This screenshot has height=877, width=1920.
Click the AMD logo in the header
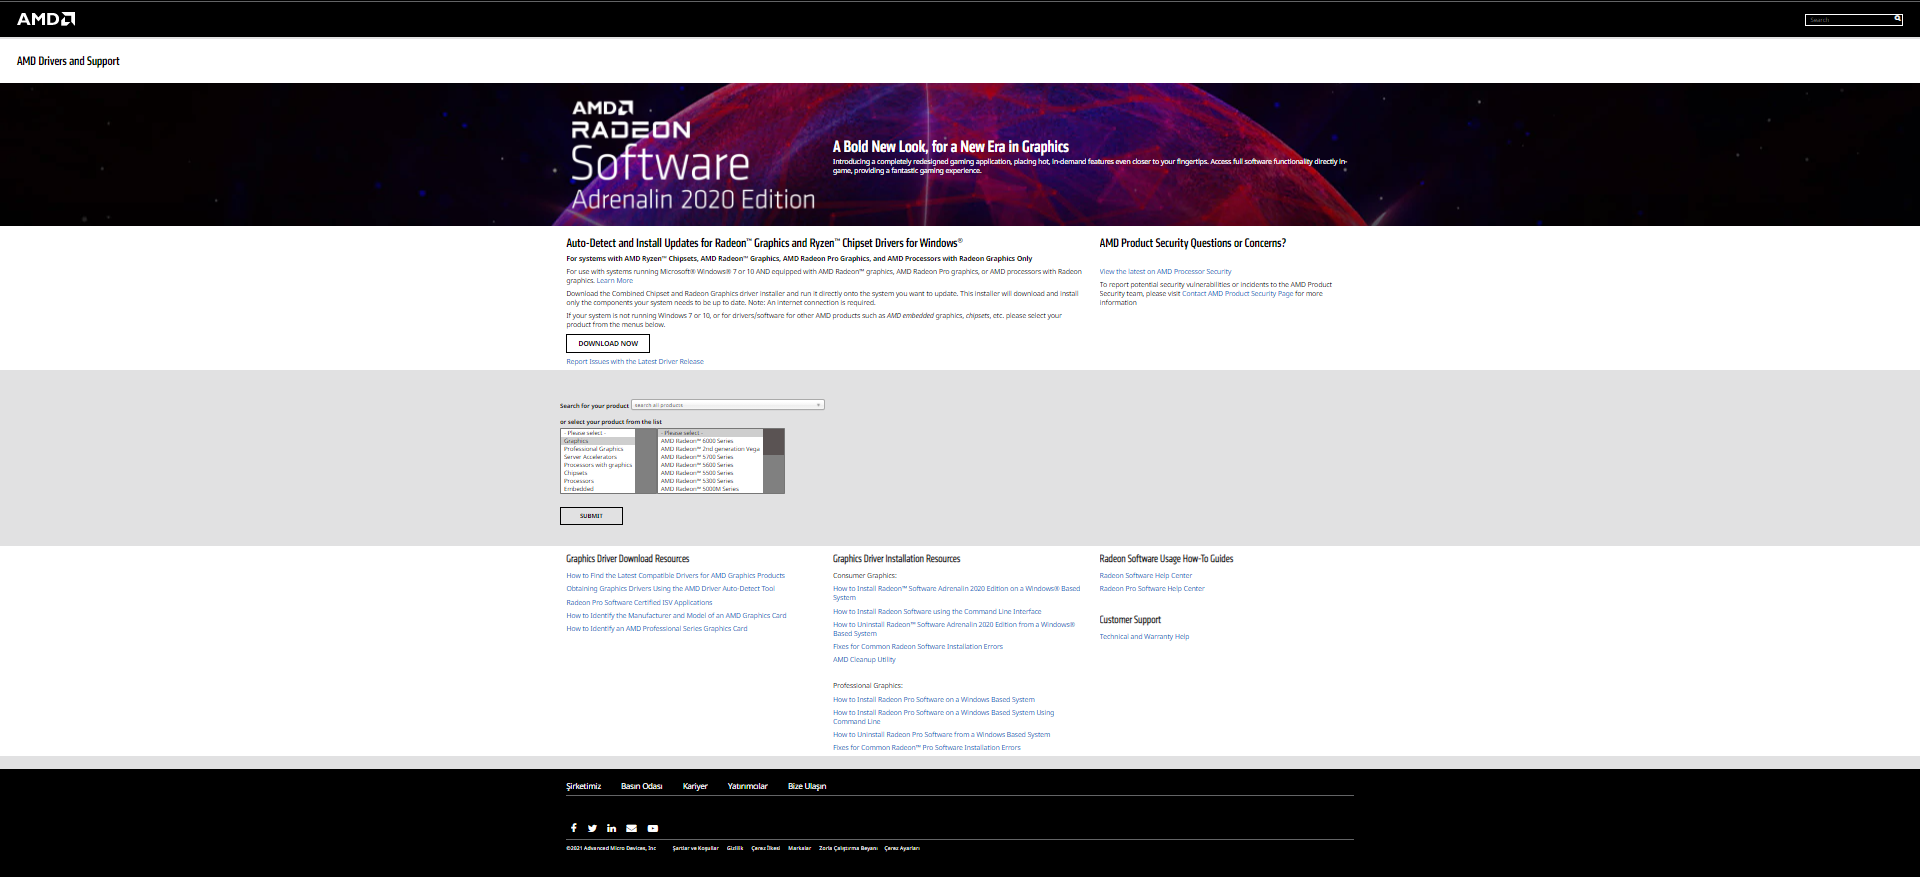point(46,19)
